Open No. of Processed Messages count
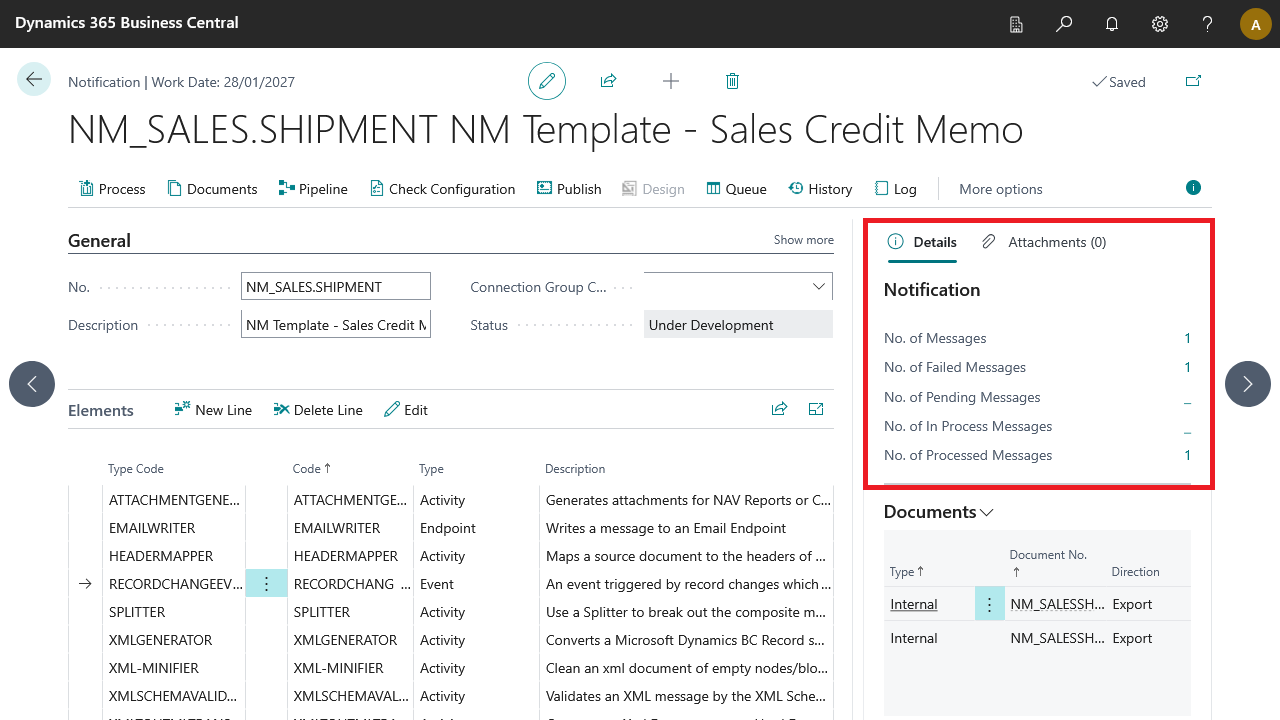 click(1188, 455)
